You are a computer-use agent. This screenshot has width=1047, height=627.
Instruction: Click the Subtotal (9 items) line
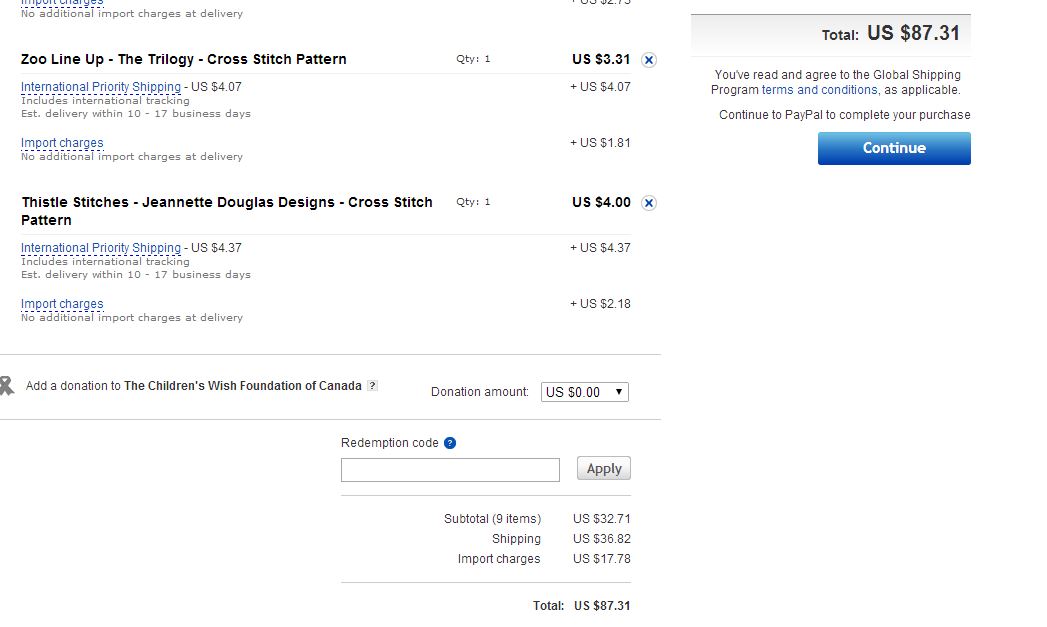(492, 519)
